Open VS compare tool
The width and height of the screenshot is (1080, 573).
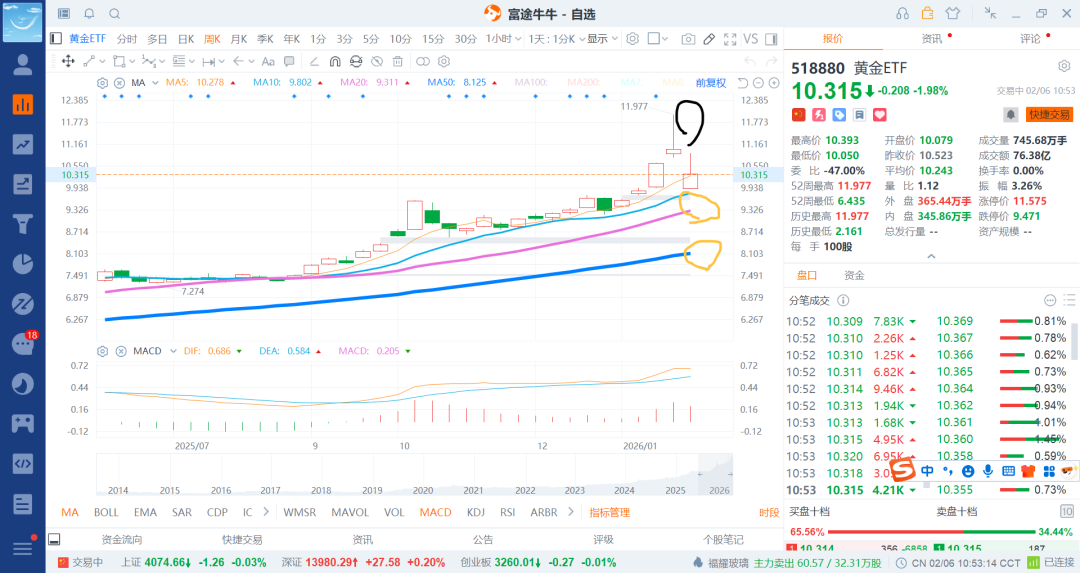[x=751, y=39]
